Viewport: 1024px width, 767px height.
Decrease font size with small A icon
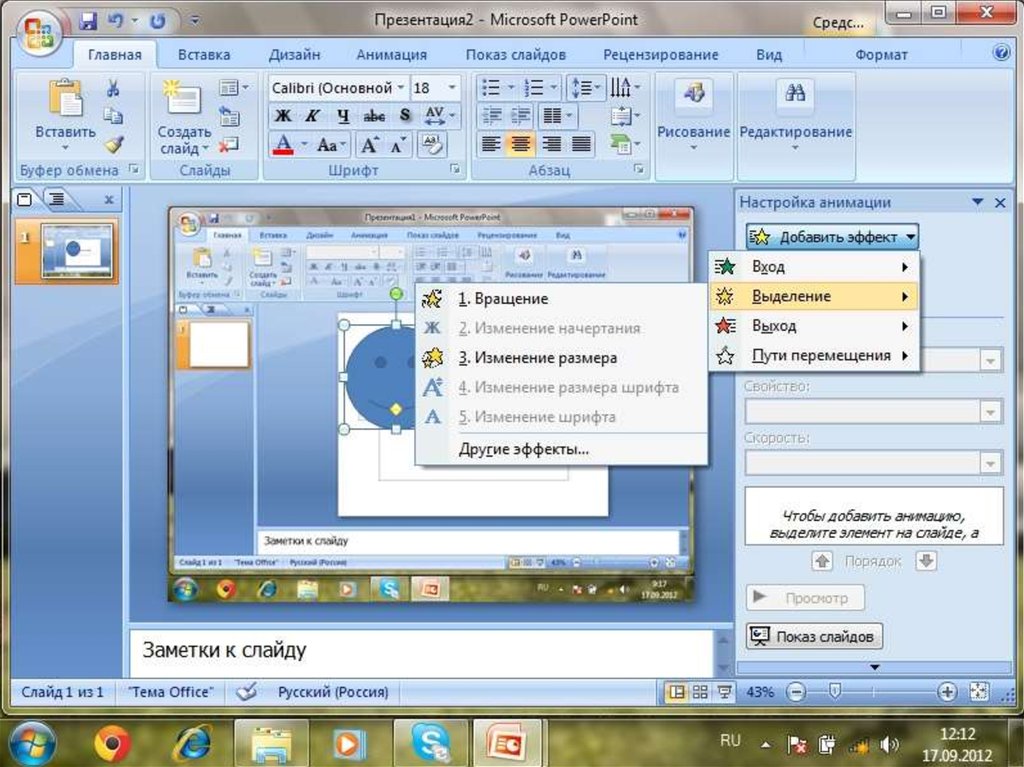(398, 144)
